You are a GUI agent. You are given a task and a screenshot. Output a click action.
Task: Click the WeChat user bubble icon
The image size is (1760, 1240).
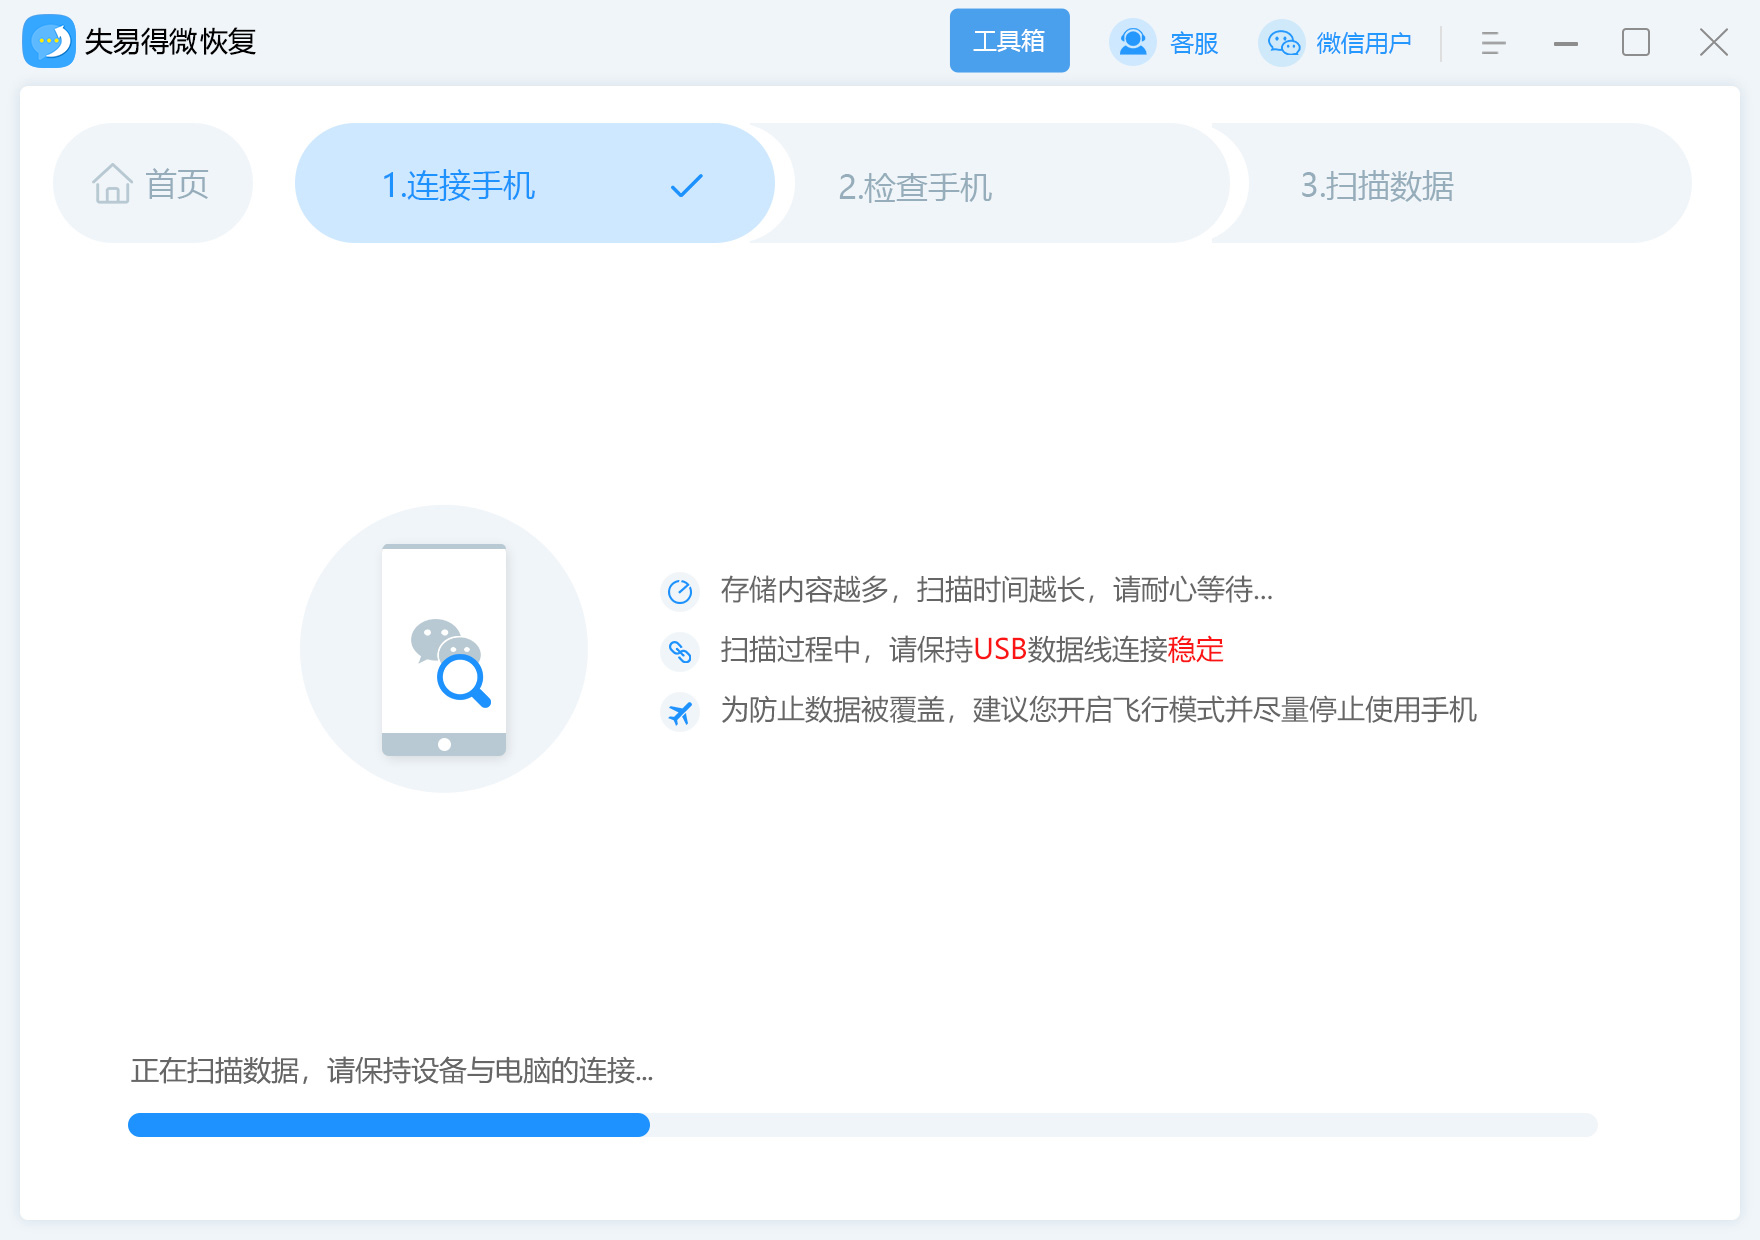(x=1284, y=42)
